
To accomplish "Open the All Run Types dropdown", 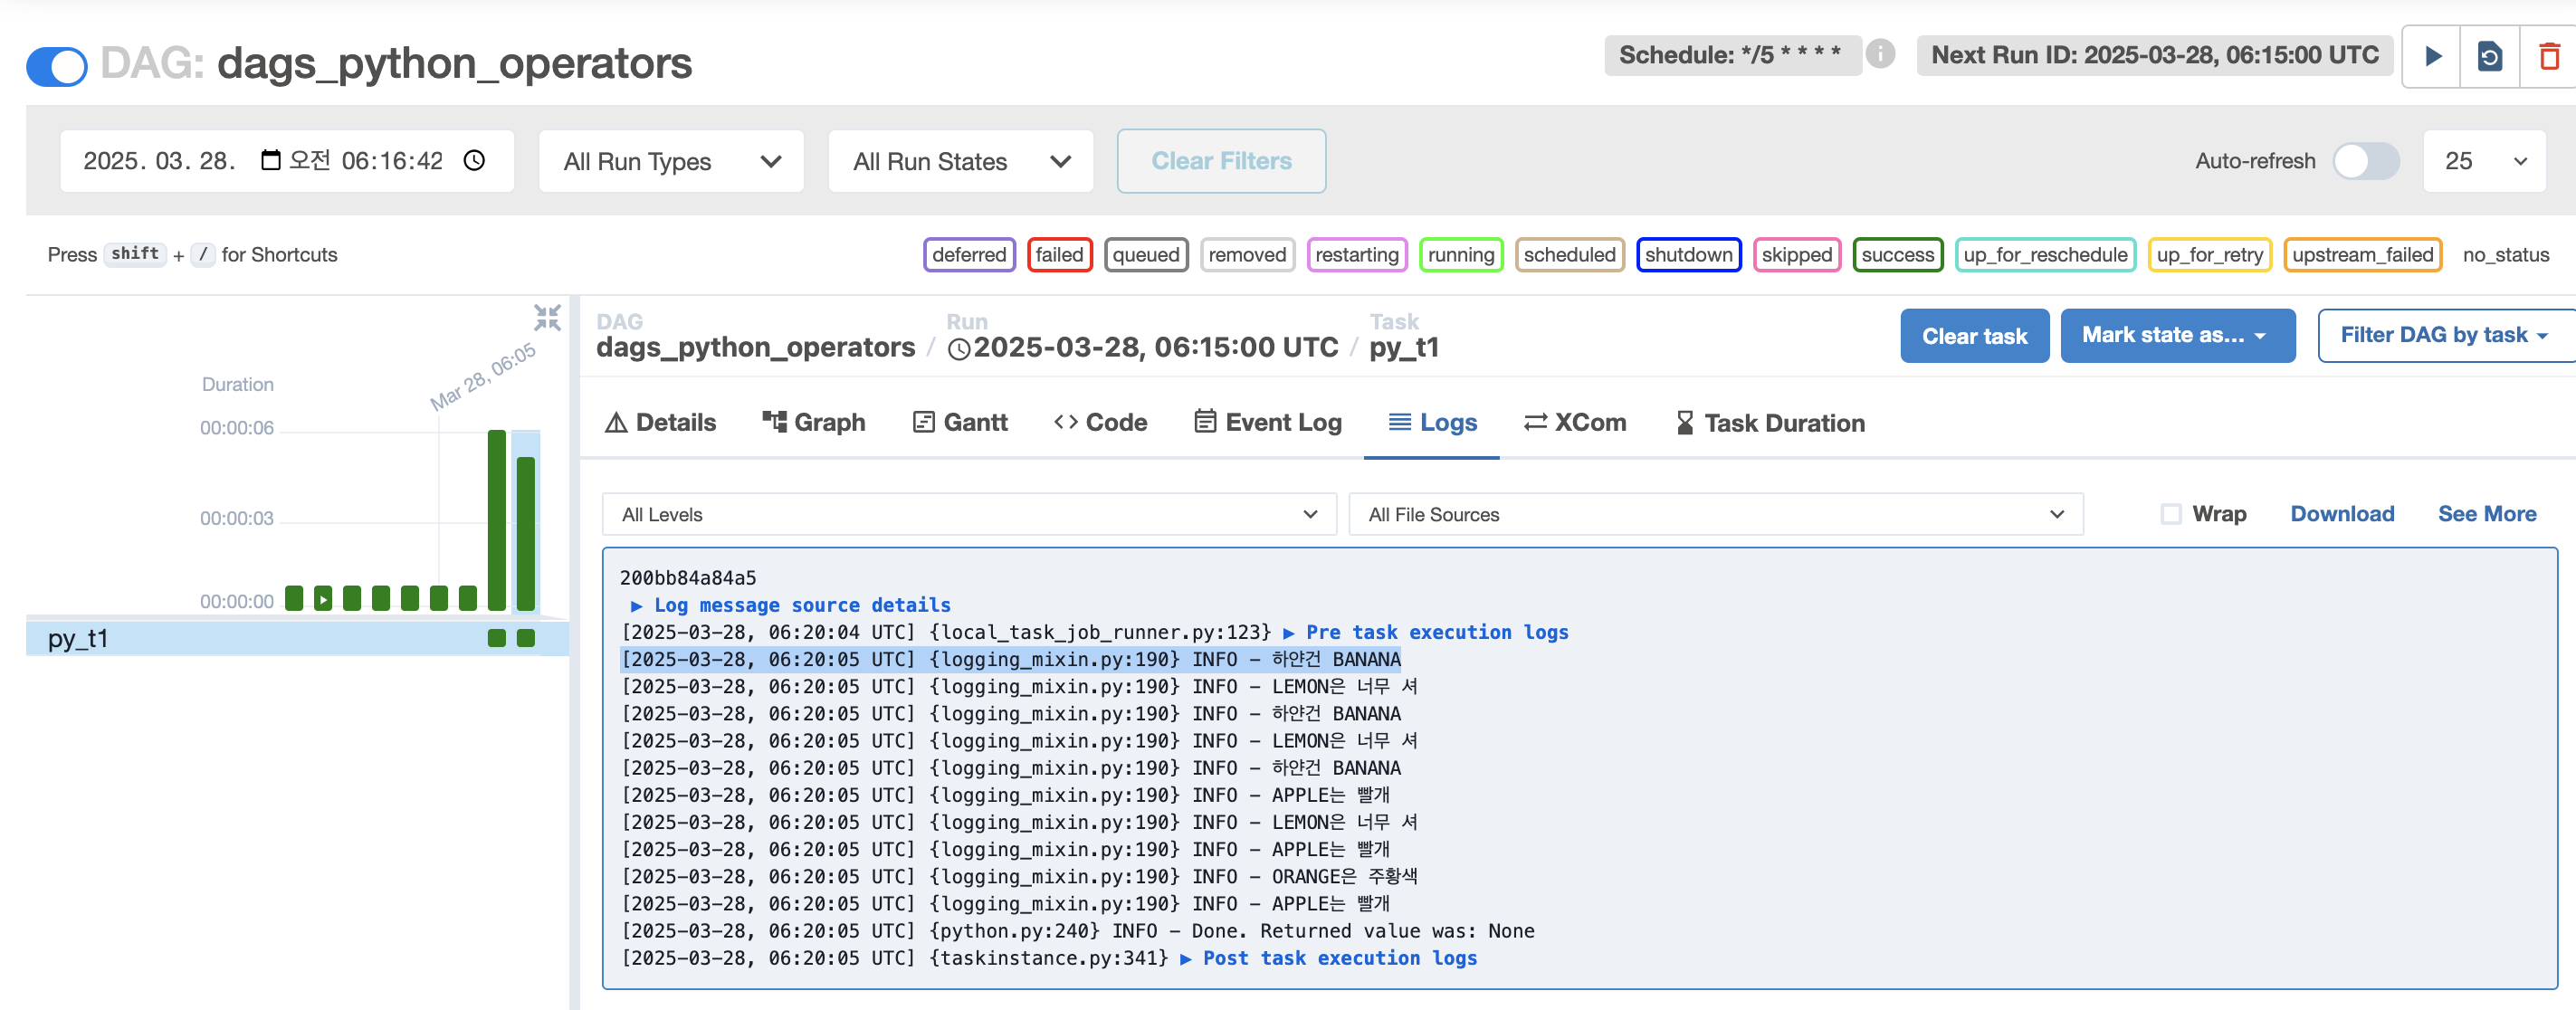I will pyautogui.click(x=671, y=160).
